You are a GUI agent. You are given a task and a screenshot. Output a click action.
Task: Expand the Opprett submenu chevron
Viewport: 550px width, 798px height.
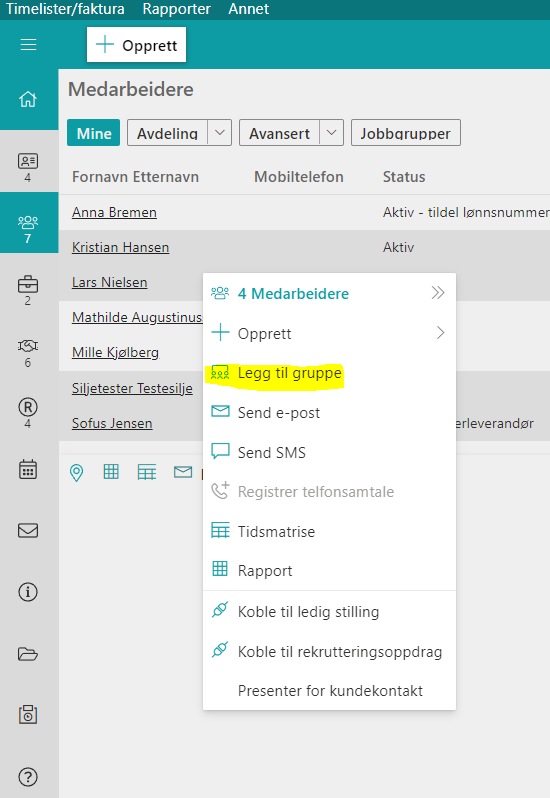pos(440,333)
